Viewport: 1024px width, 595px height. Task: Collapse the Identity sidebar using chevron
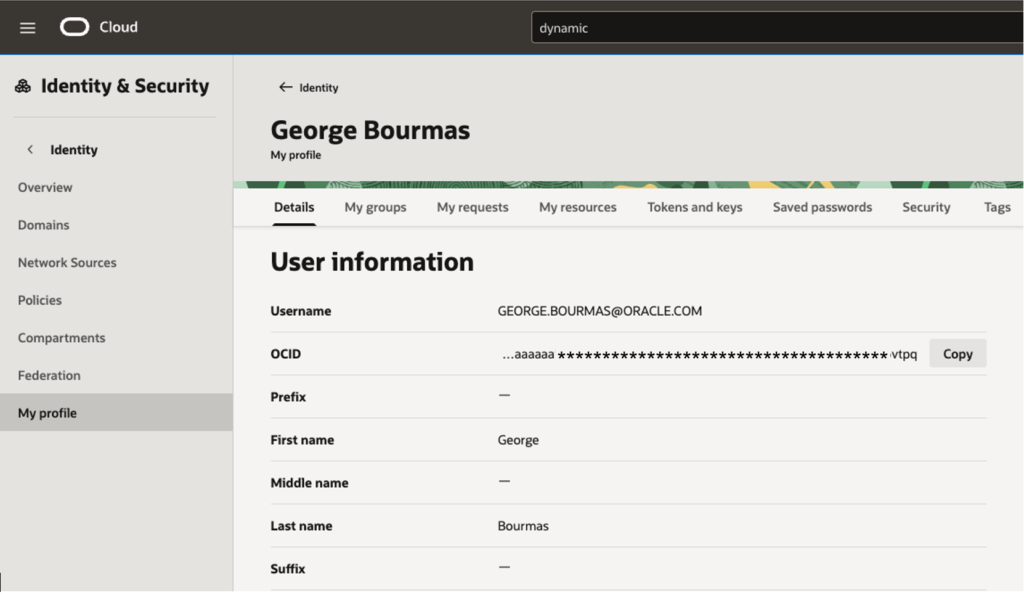pos(30,150)
